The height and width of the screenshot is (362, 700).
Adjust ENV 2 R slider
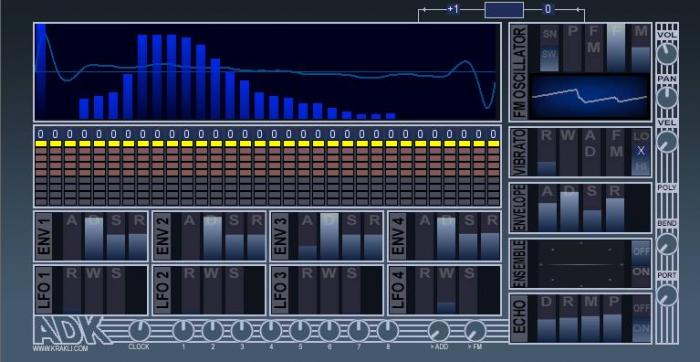pyautogui.click(x=256, y=236)
